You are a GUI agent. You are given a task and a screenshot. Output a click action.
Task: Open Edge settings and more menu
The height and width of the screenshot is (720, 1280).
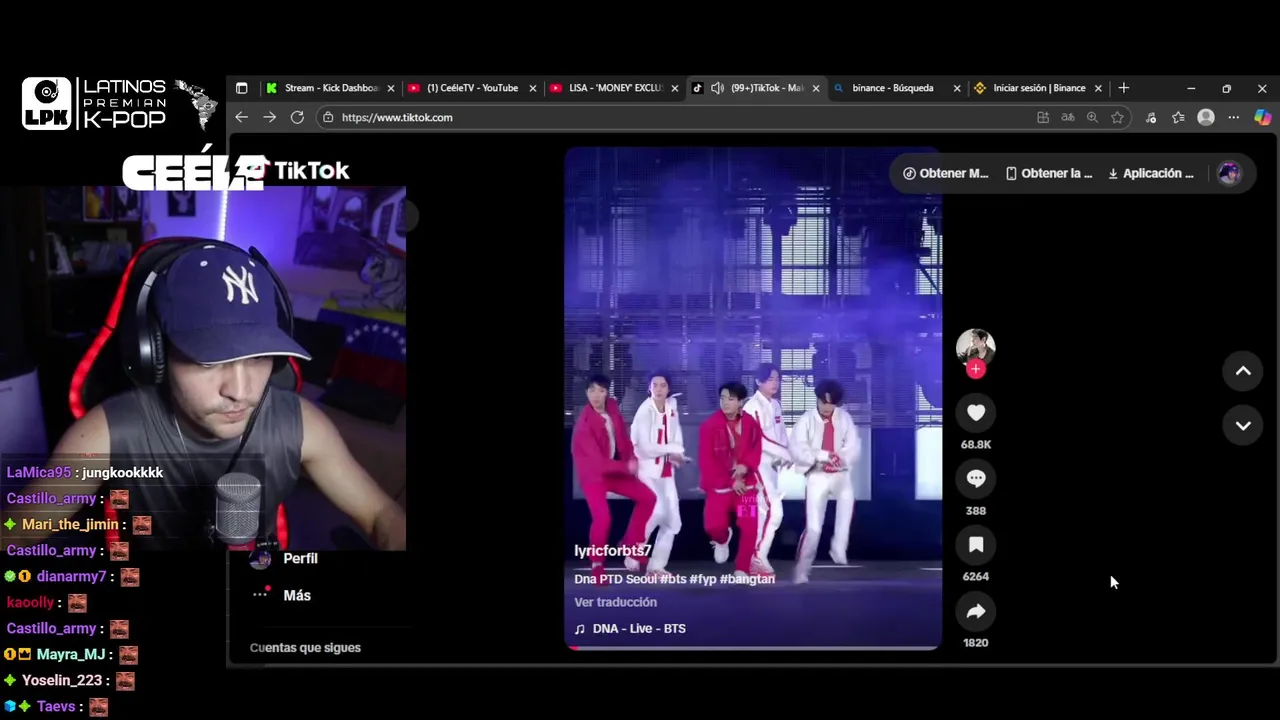click(x=1234, y=117)
